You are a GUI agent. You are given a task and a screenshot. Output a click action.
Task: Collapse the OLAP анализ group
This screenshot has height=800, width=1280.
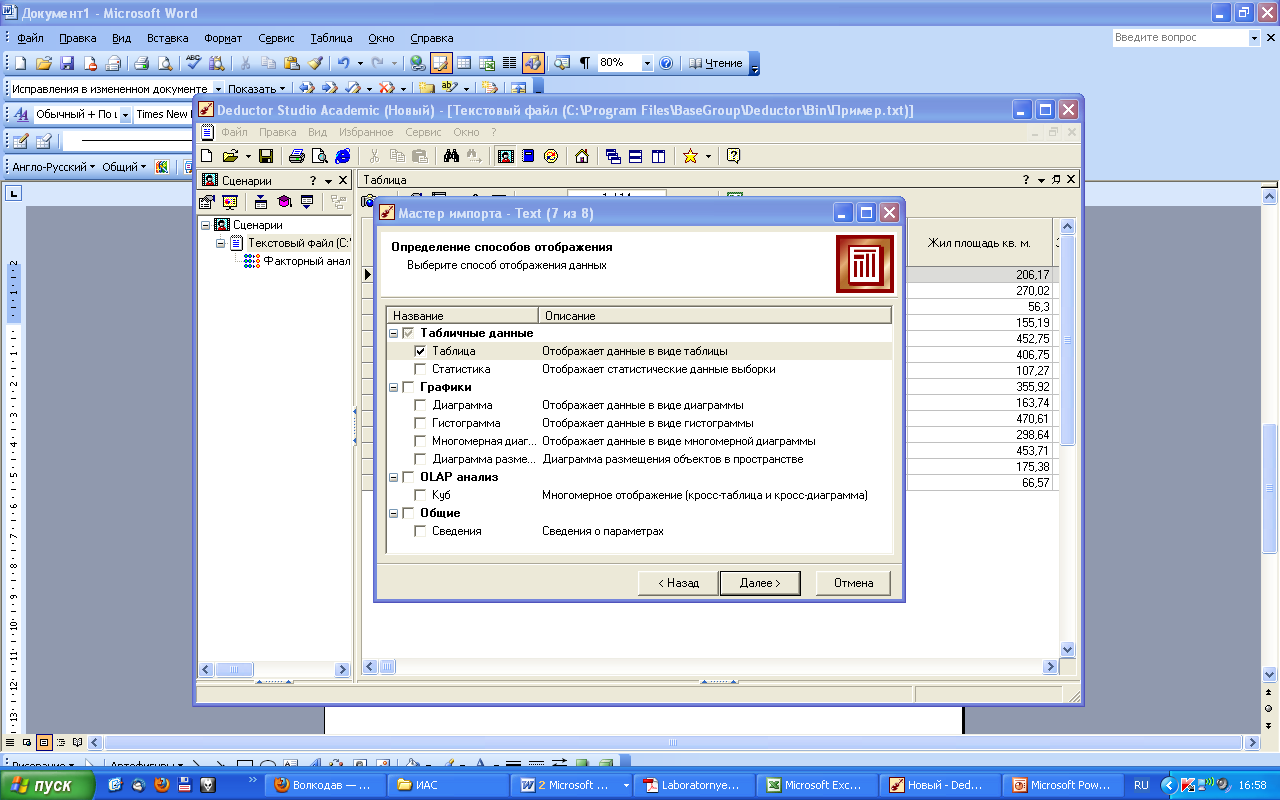pyautogui.click(x=394, y=477)
